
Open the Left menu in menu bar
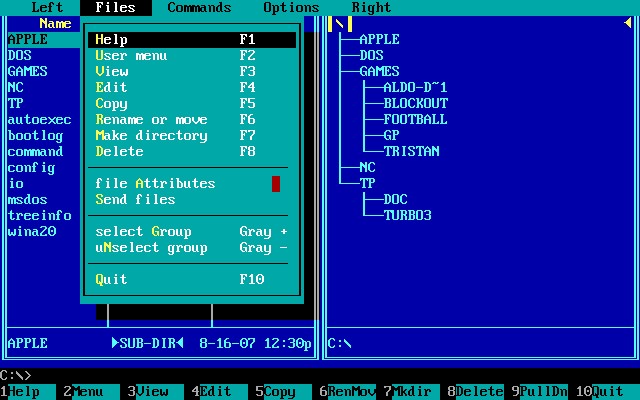click(47, 7)
